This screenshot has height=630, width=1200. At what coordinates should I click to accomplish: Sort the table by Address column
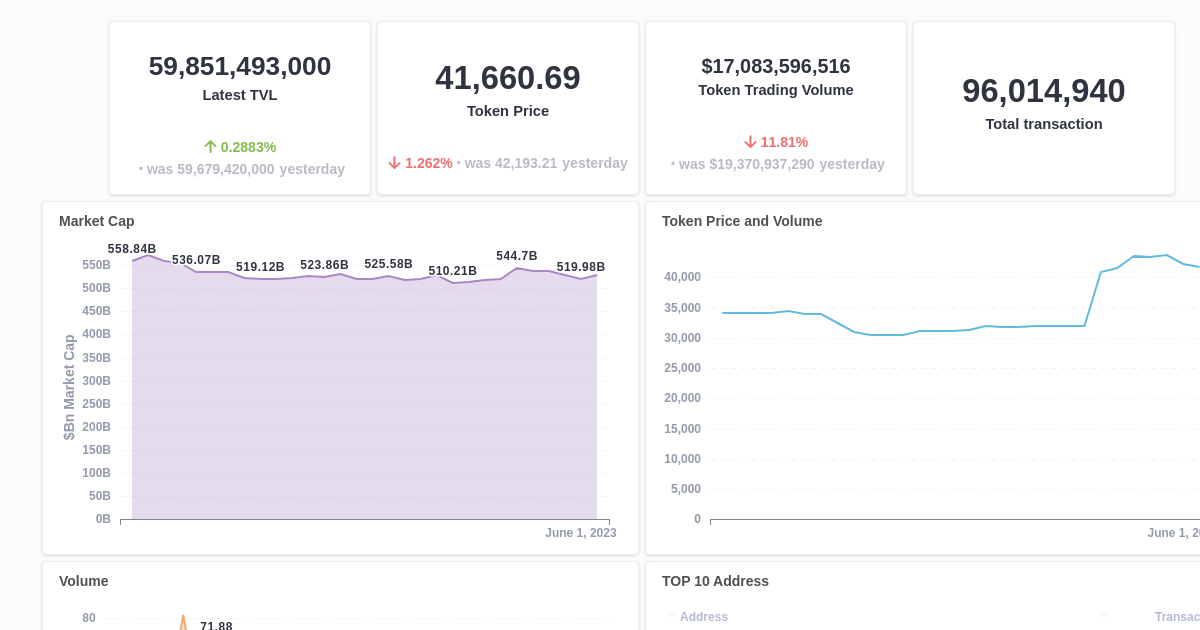(x=704, y=617)
